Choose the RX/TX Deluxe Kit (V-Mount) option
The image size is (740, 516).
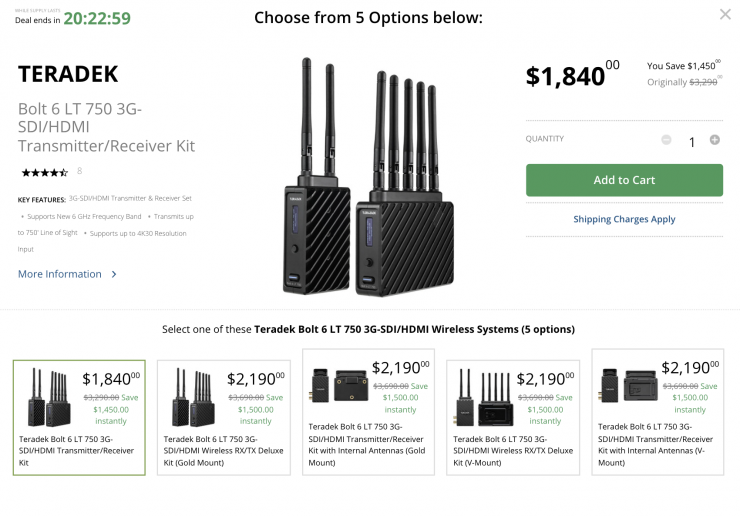click(514, 416)
